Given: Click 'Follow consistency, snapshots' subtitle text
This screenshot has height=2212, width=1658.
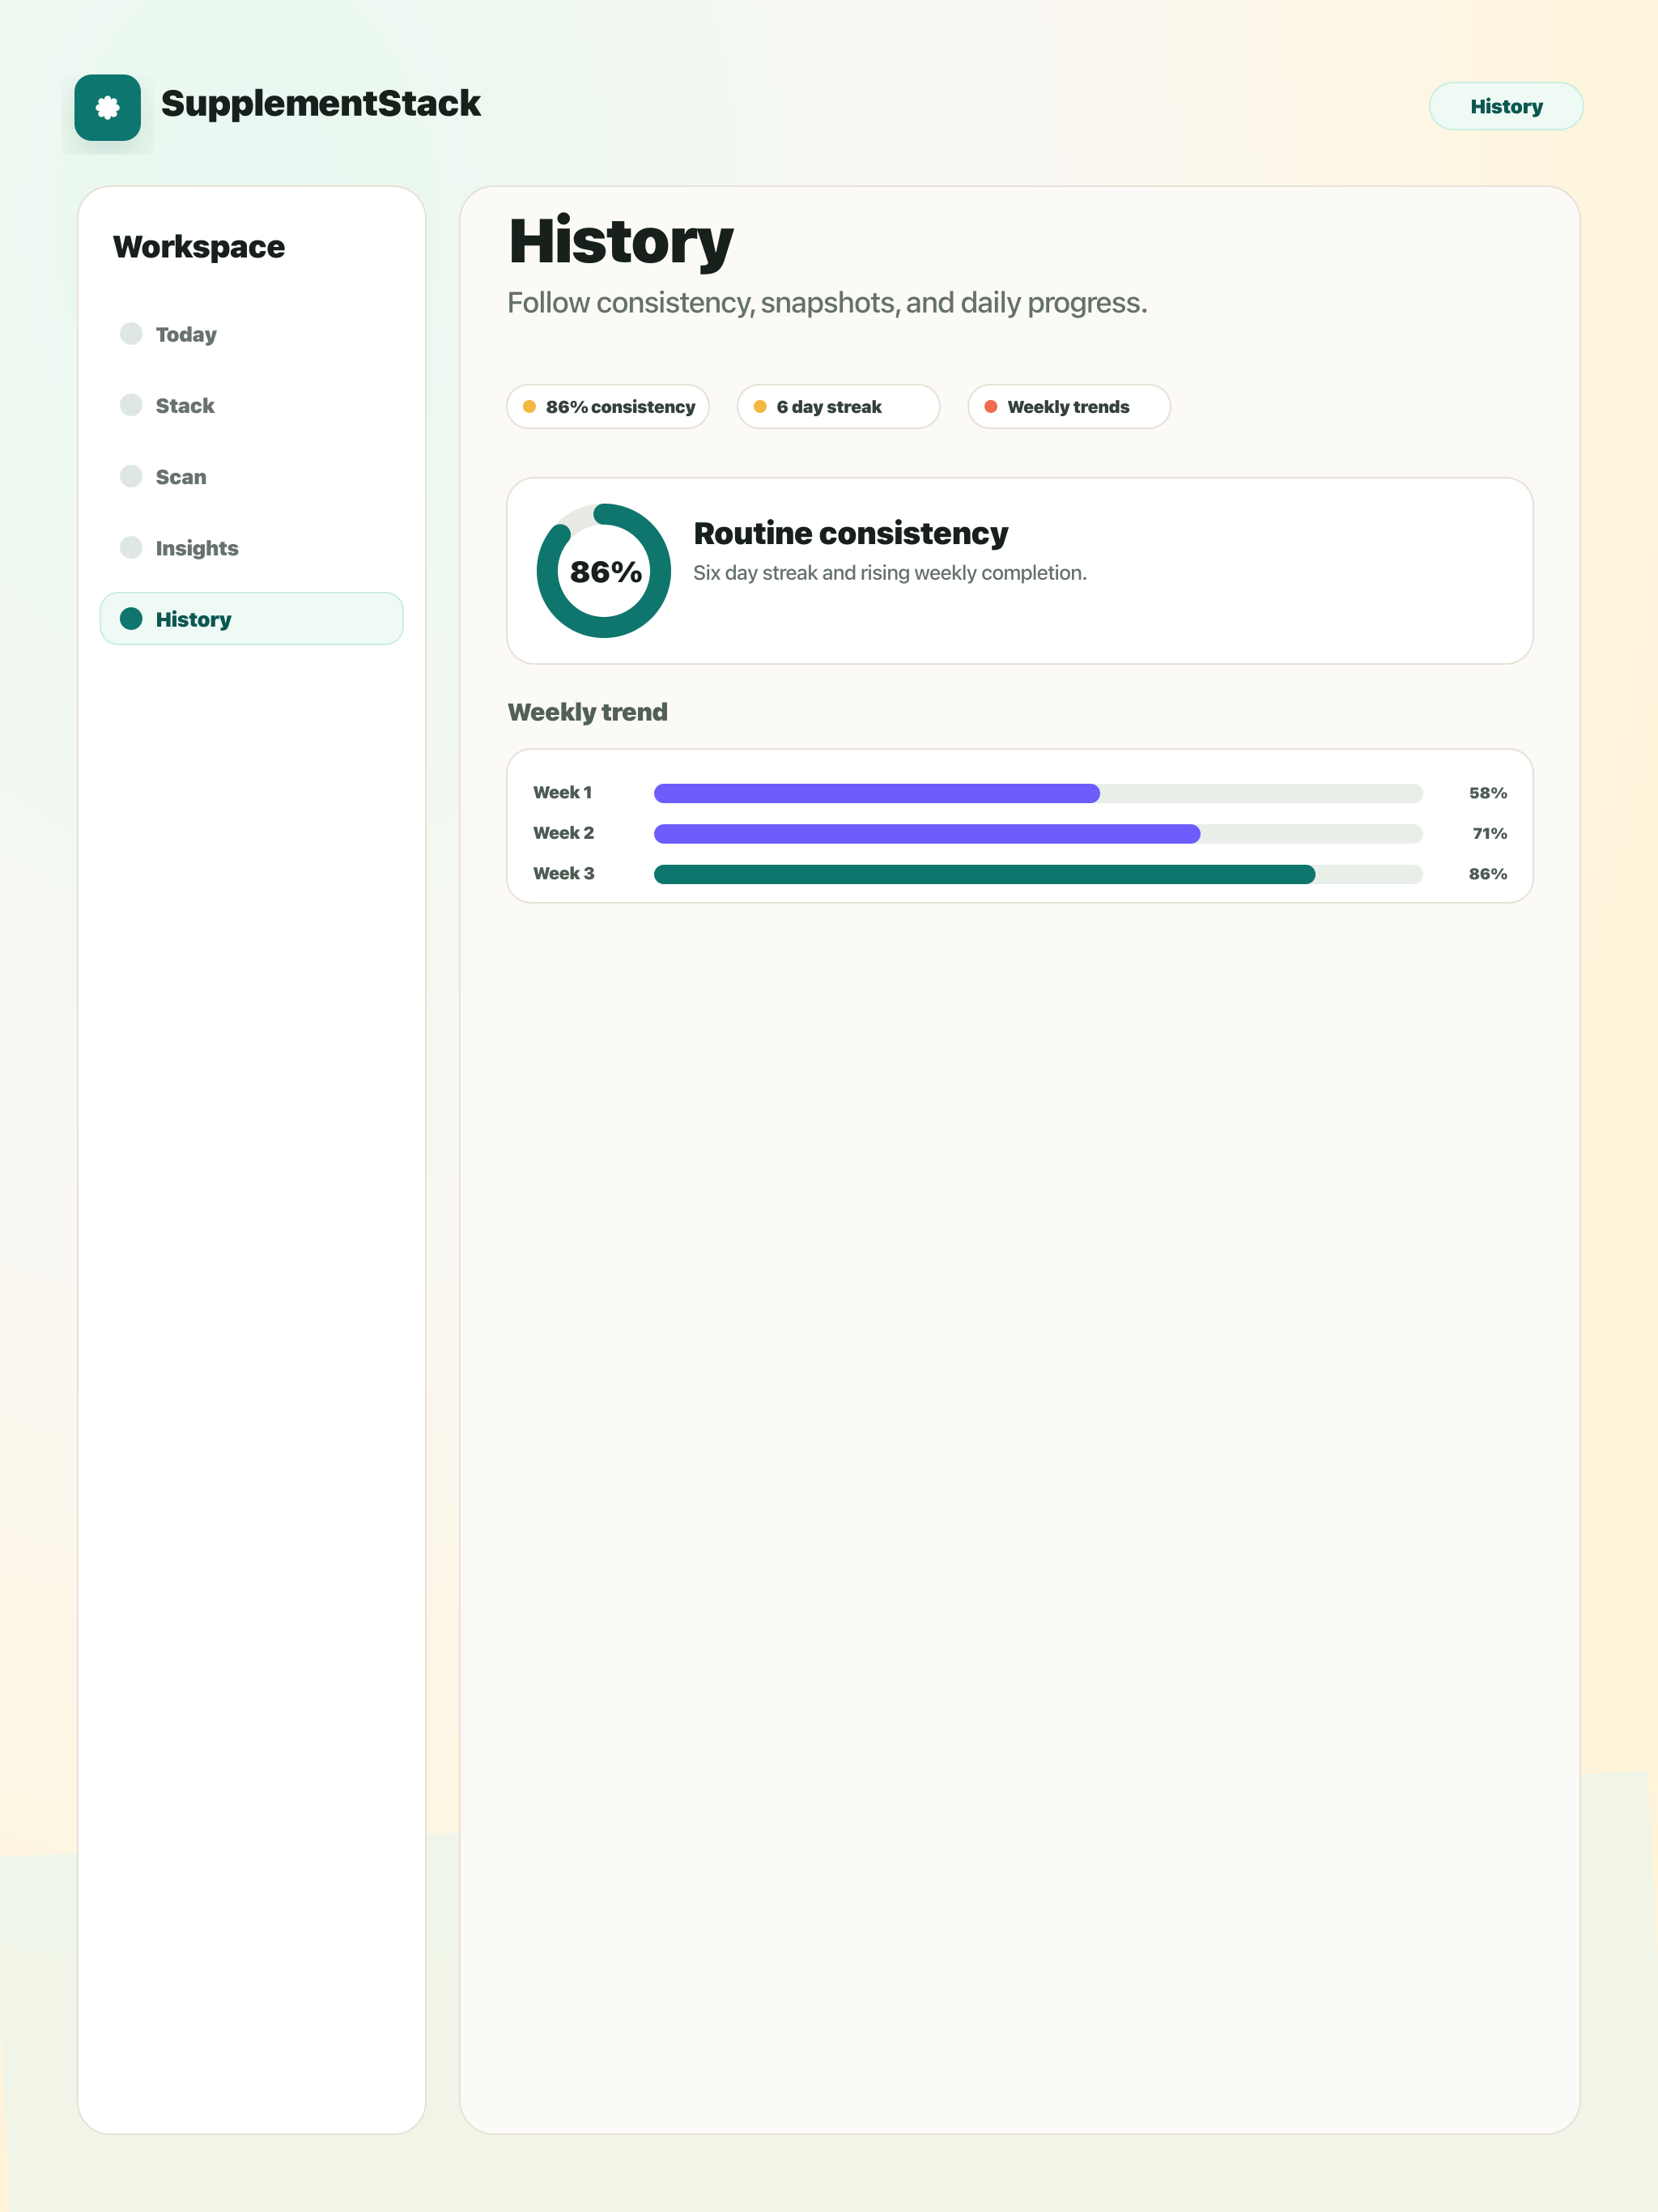Looking at the screenshot, I should coord(827,303).
